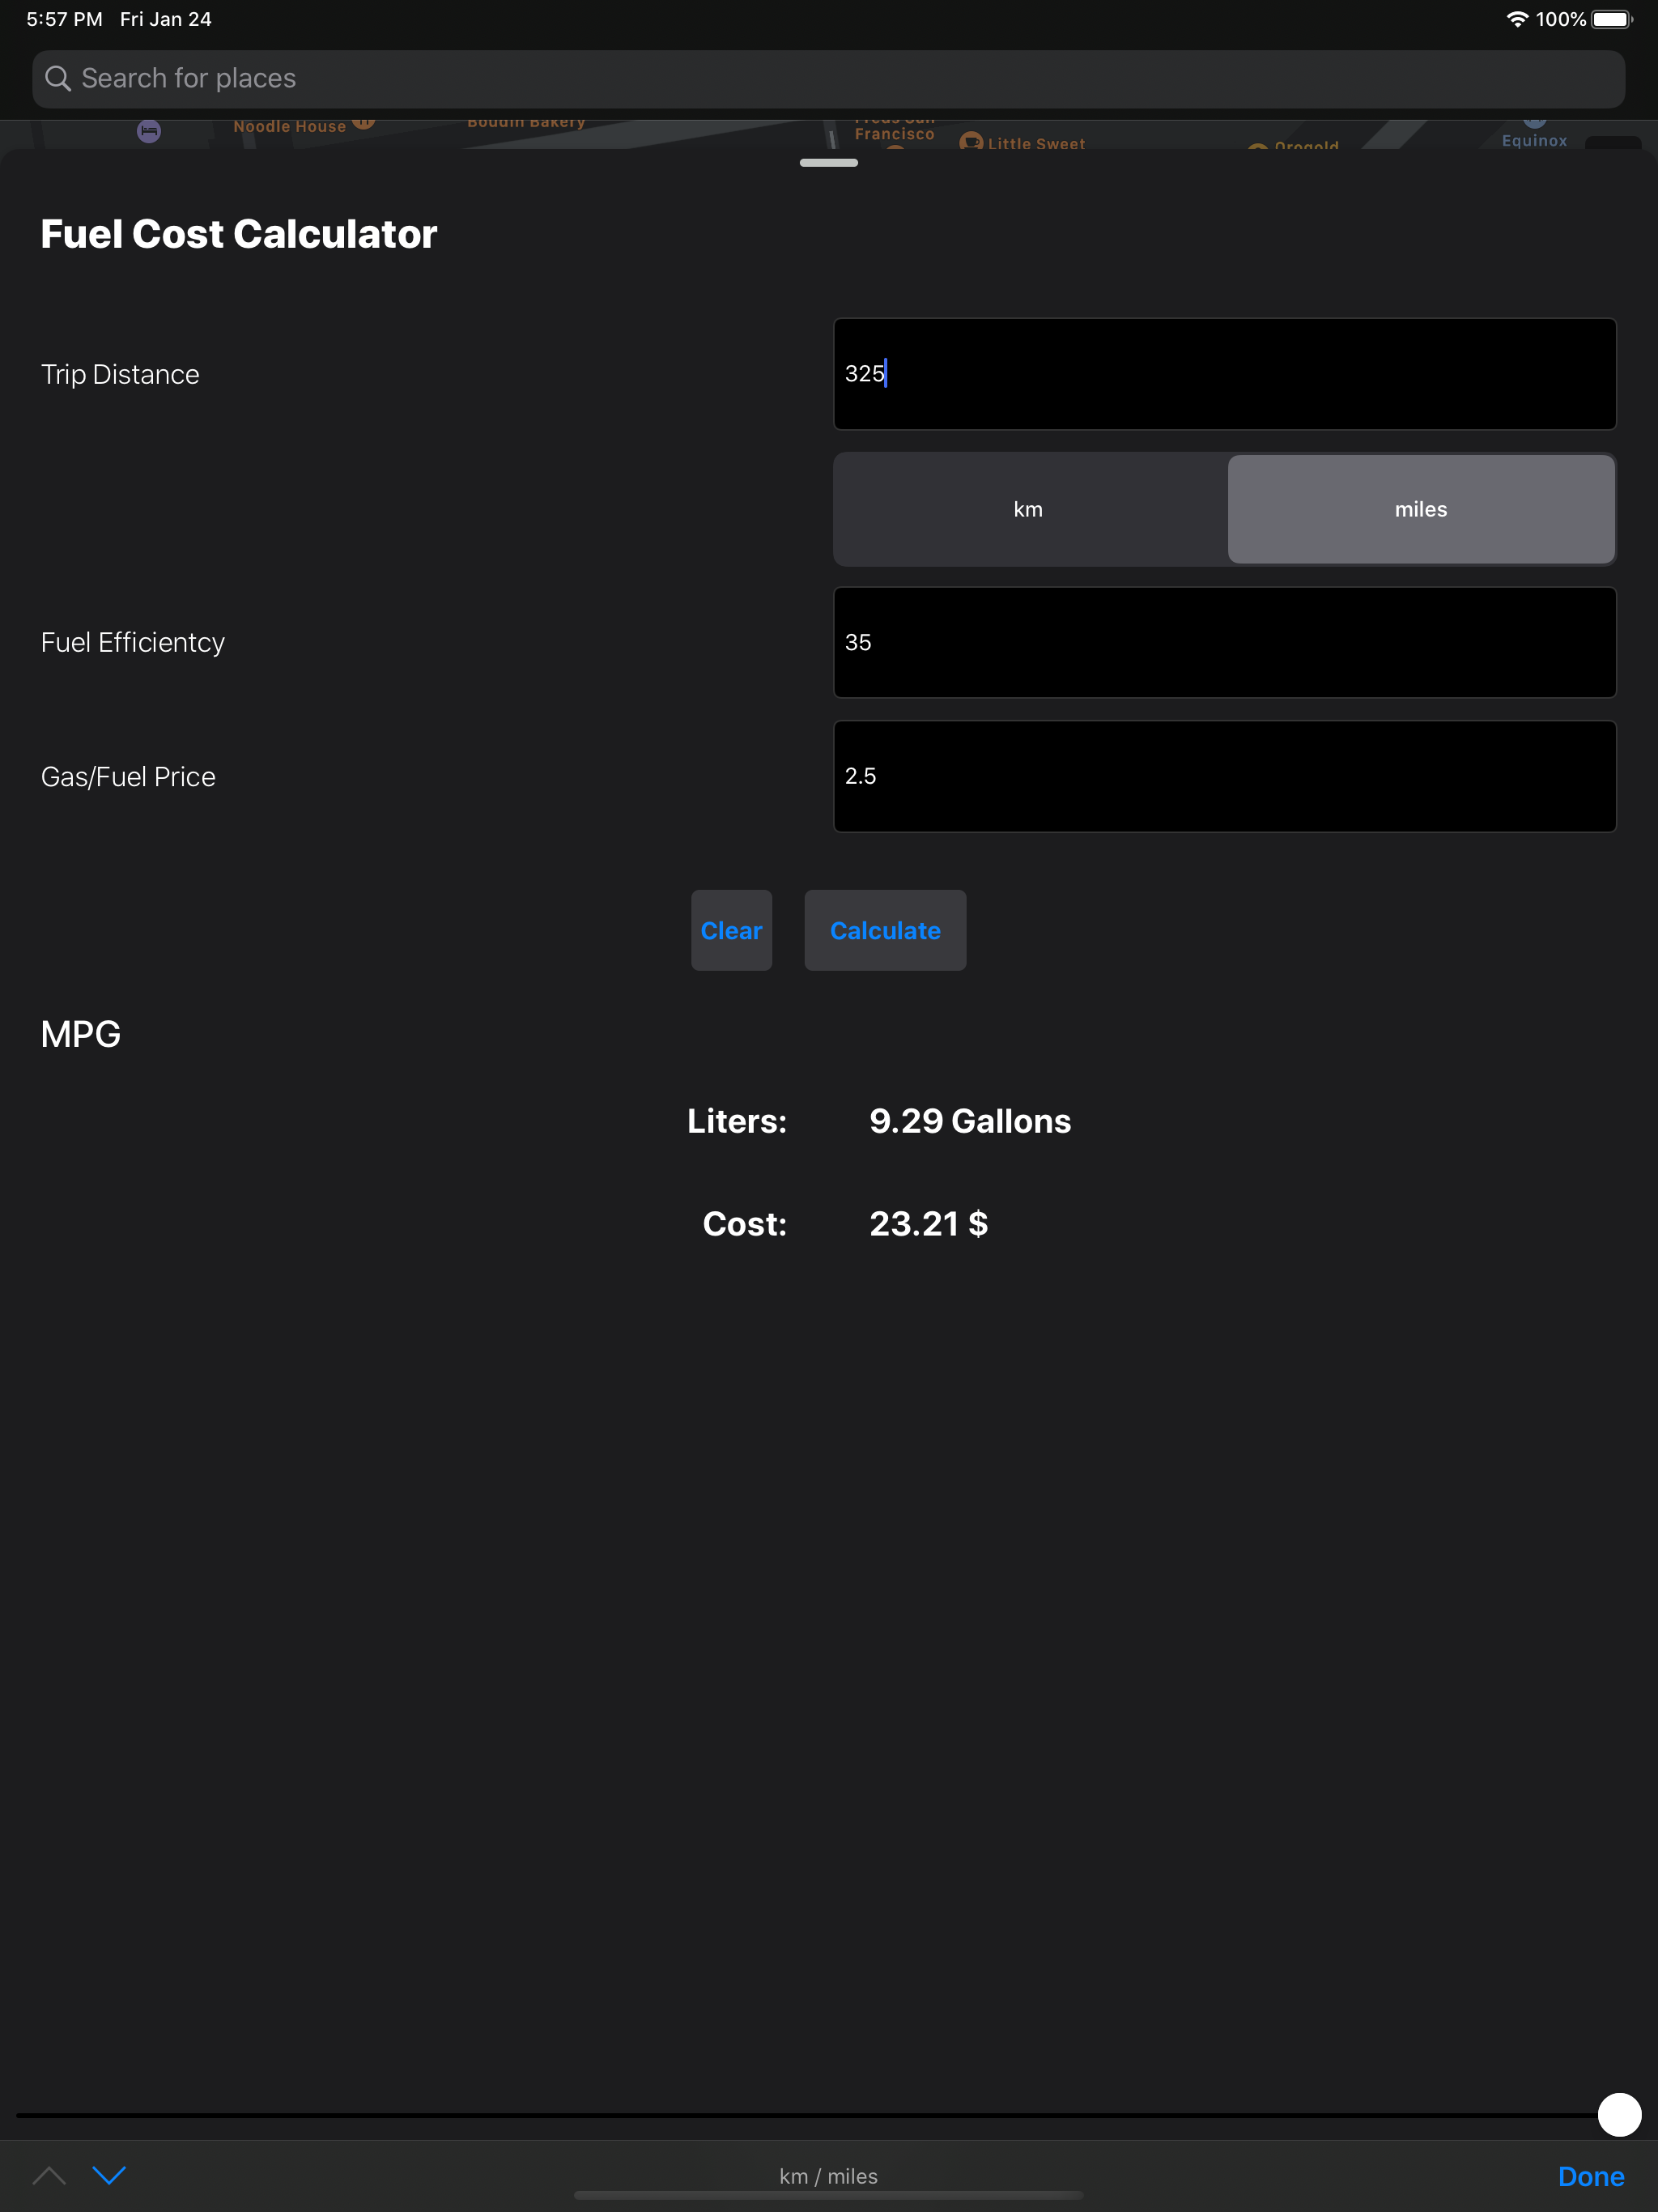This screenshot has width=1658, height=2212.
Task: Tap the MPG label
Action: point(81,1034)
